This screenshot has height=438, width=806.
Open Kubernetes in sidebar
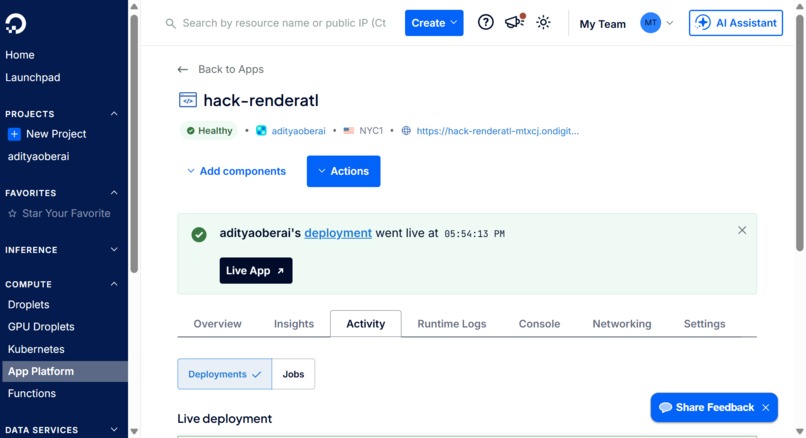[36, 349]
